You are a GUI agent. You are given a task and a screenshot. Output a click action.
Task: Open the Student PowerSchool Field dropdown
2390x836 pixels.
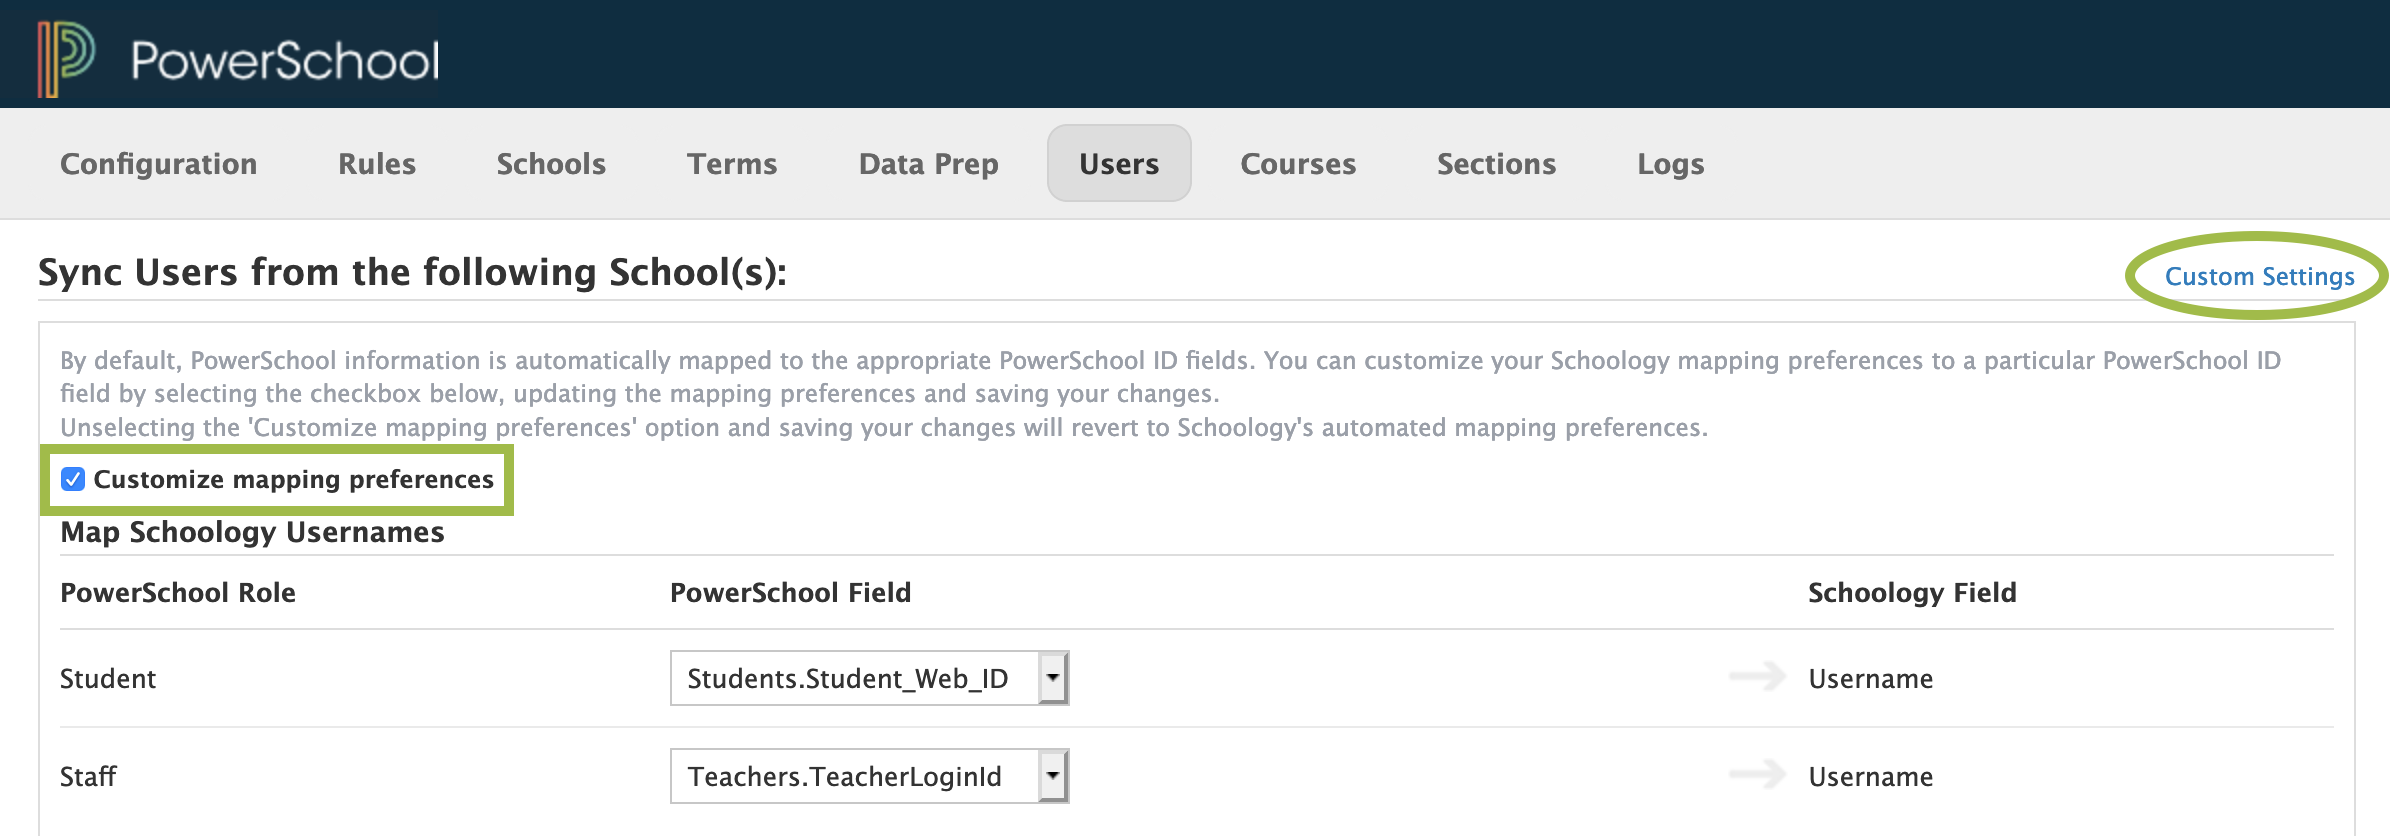click(x=868, y=678)
